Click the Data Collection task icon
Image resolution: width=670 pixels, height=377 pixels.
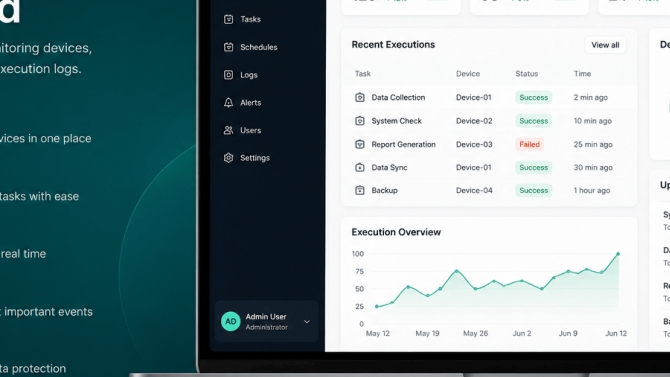(360, 97)
